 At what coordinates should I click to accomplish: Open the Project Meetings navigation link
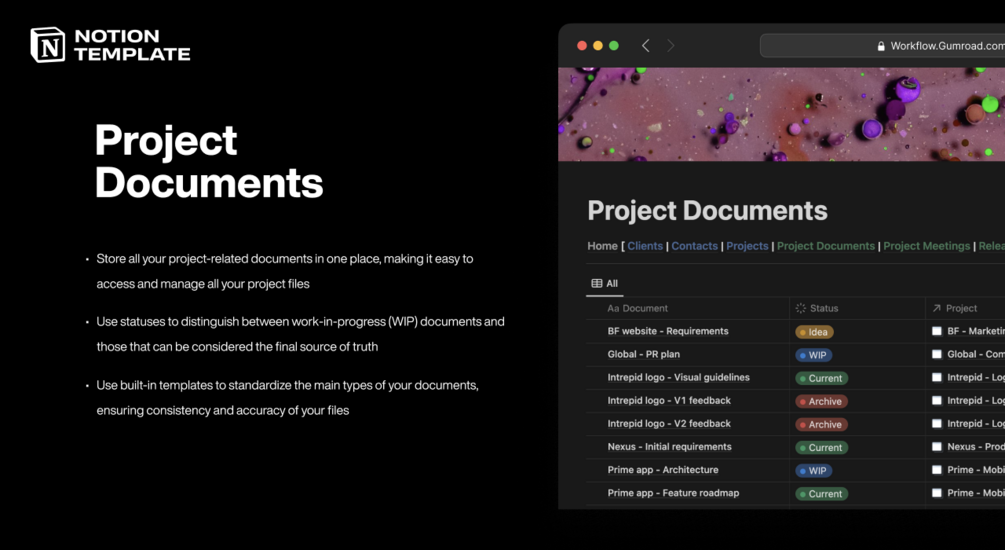[x=926, y=246]
